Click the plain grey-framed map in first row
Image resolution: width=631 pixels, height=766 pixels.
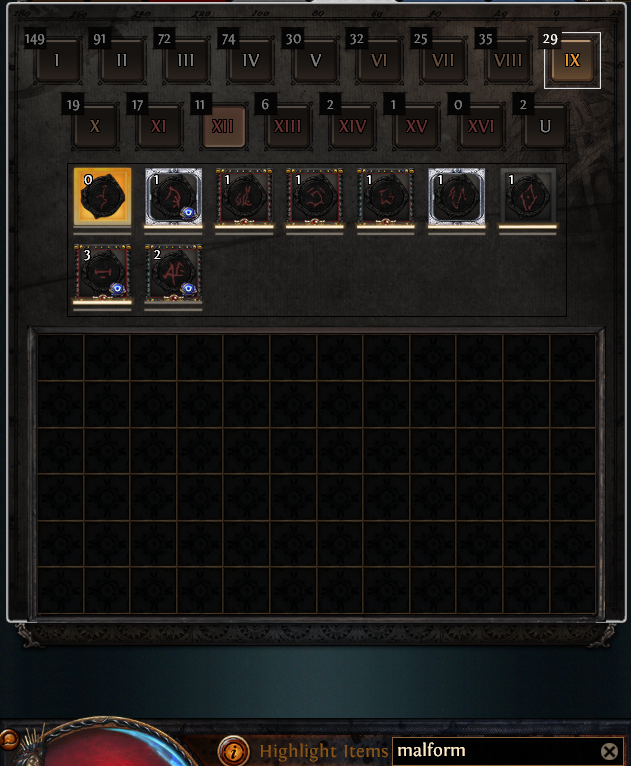coord(527,196)
